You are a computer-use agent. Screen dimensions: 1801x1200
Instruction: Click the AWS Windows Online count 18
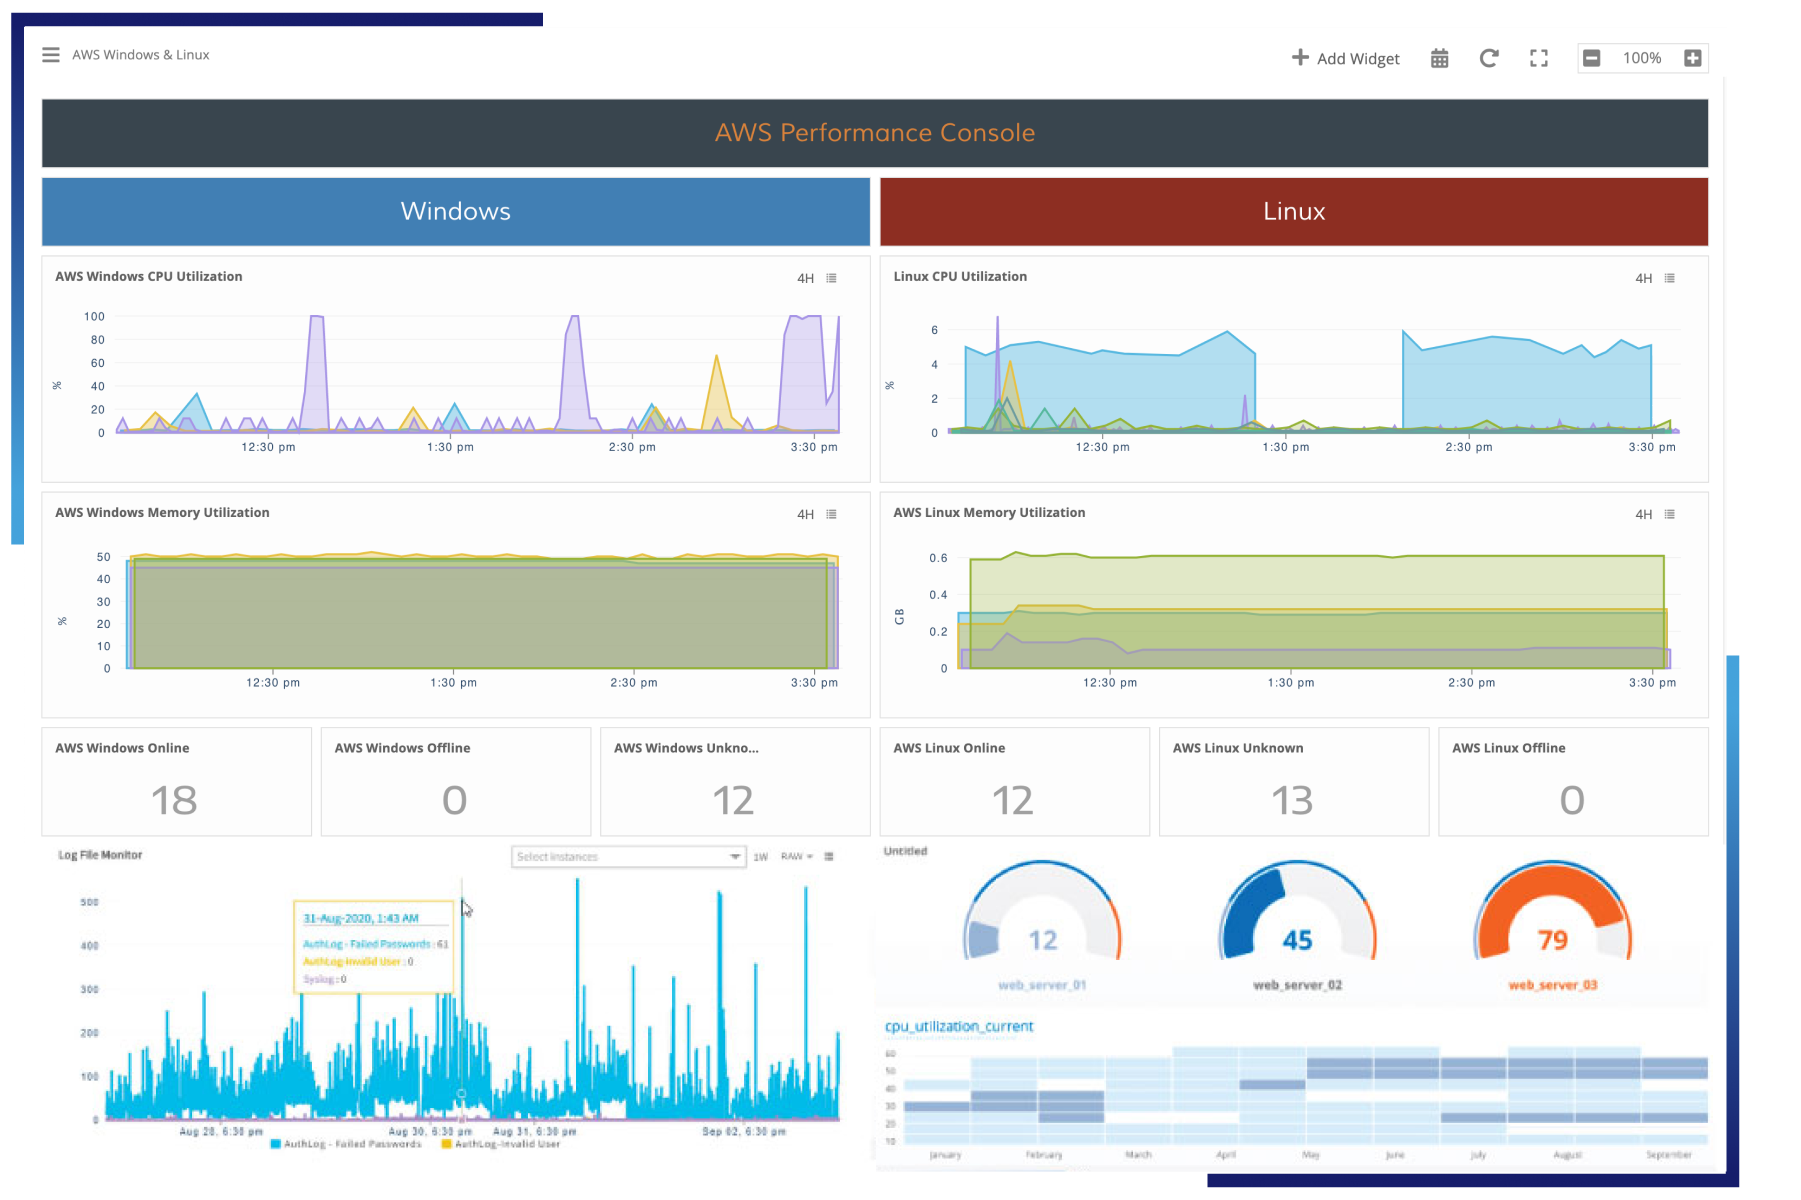coord(174,800)
